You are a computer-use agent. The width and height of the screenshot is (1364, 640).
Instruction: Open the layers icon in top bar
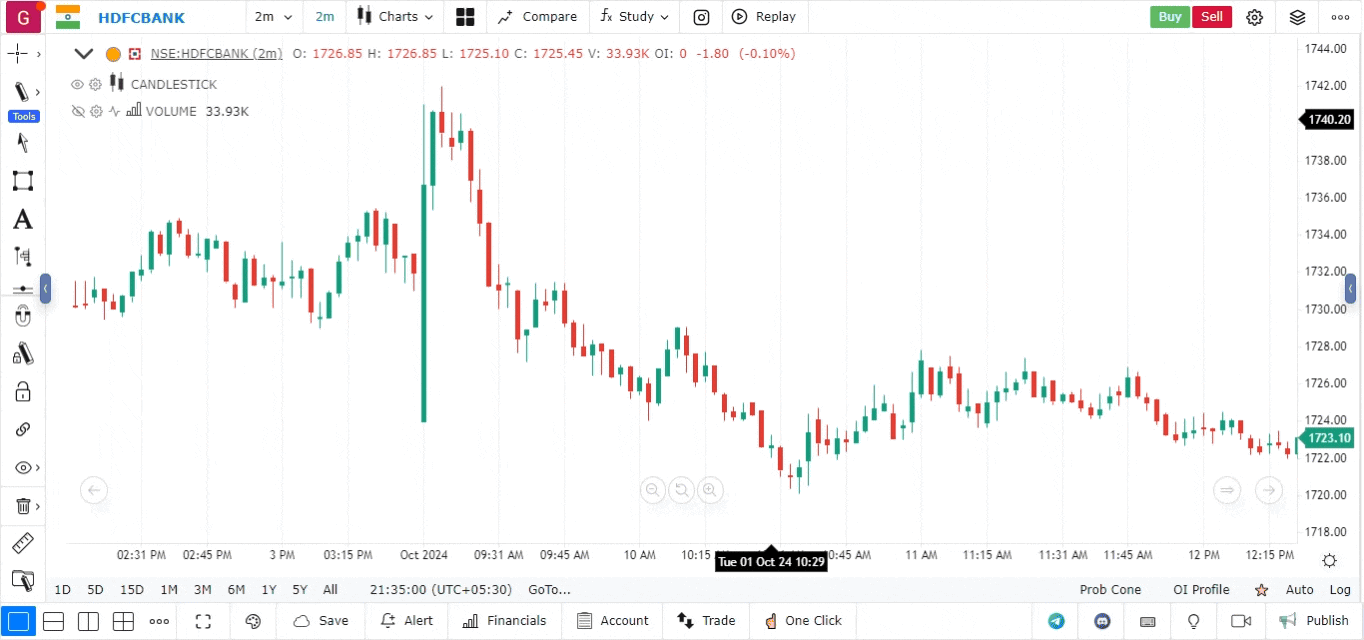pos(1298,17)
